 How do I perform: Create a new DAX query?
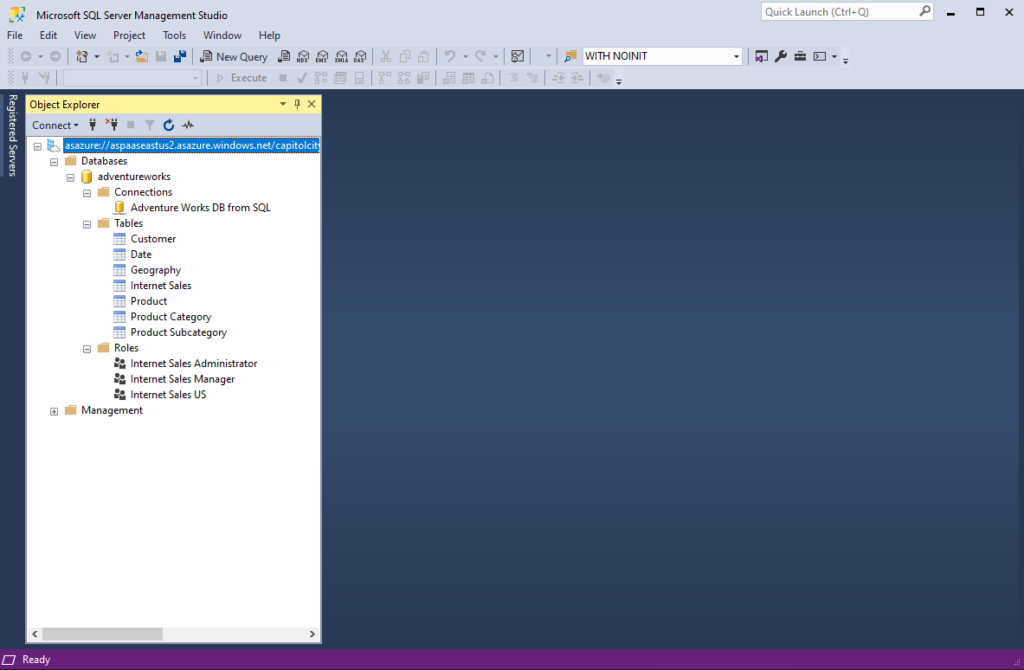pyautogui.click(x=360, y=56)
